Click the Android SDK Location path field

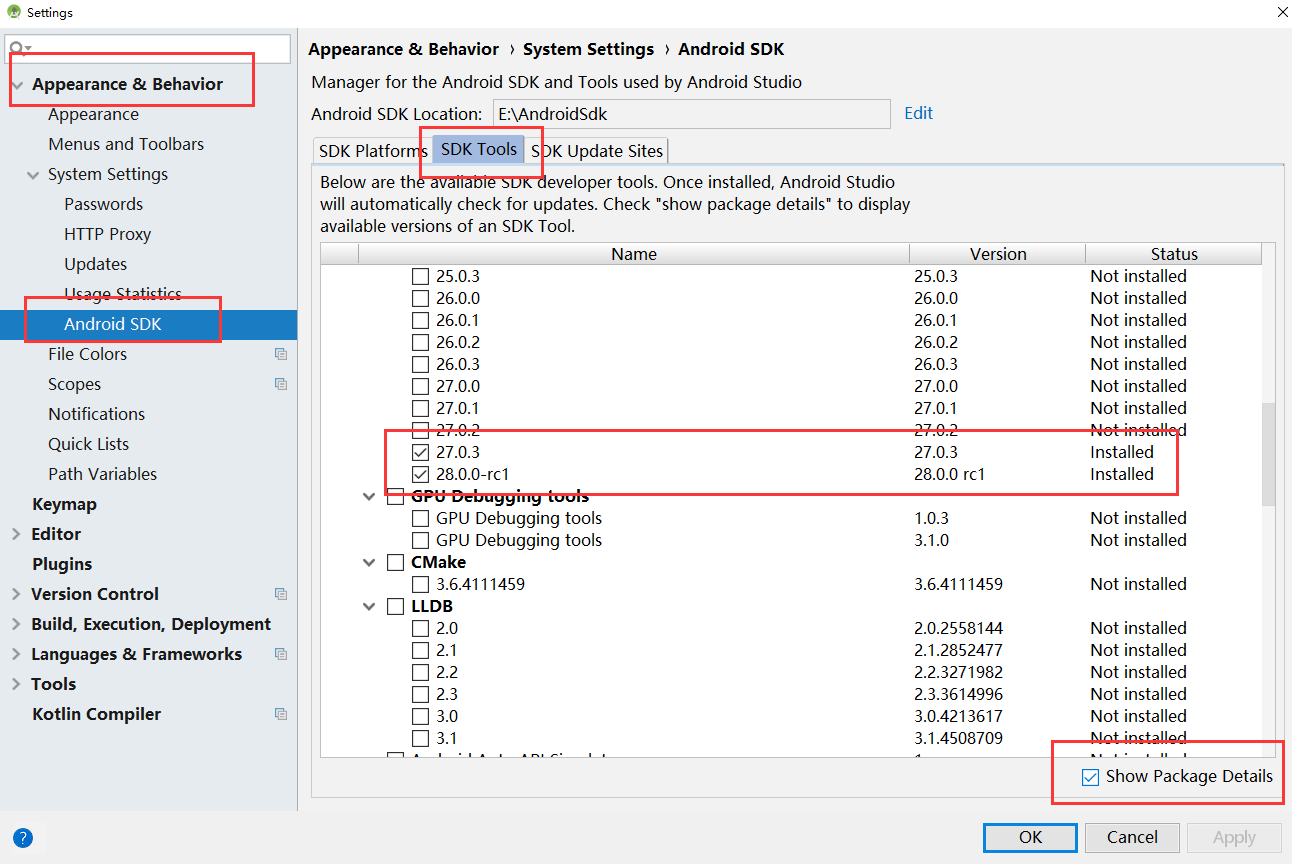pyautogui.click(x=691, y=114)
